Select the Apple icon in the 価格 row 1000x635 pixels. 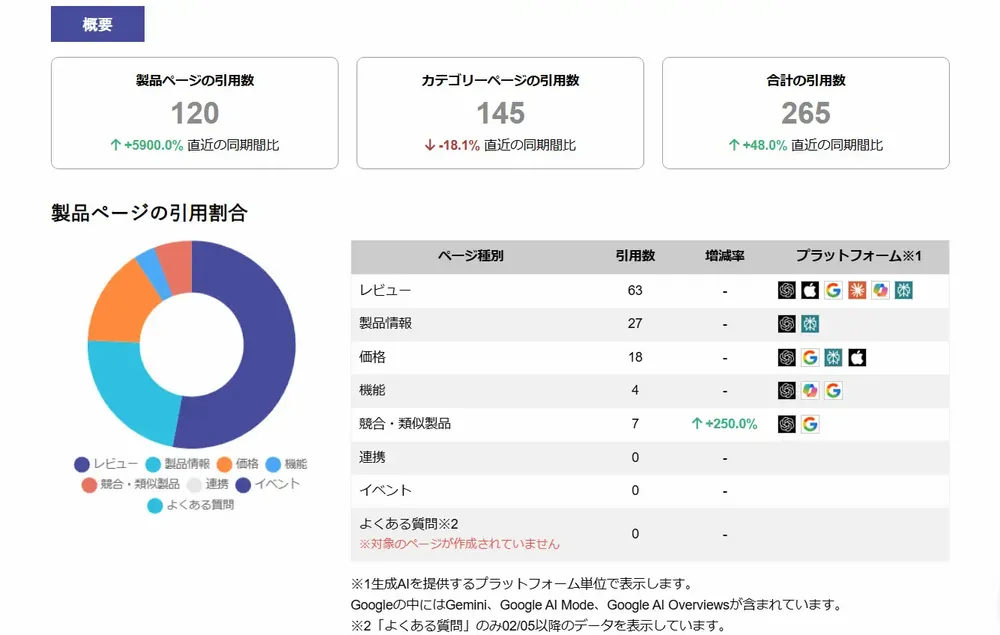857,357
